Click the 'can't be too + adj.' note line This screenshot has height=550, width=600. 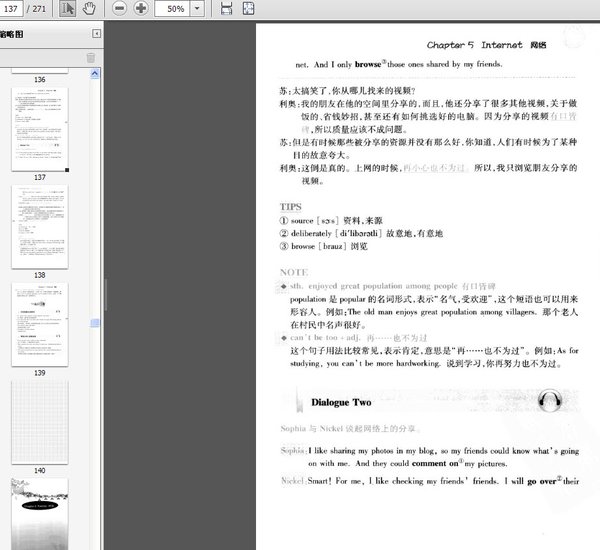coord(359,338)
